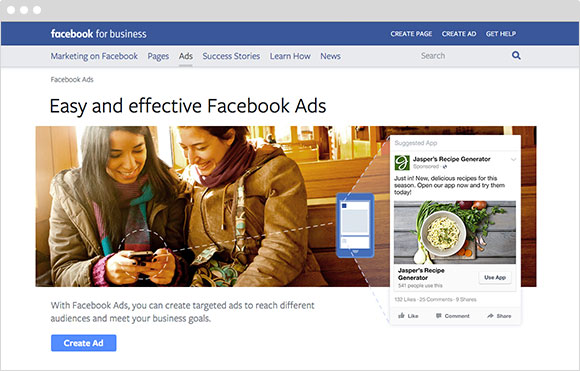Click the likes, comments, shares count line
Viewport: 580px width, 371px height.
tap(435, 299)
